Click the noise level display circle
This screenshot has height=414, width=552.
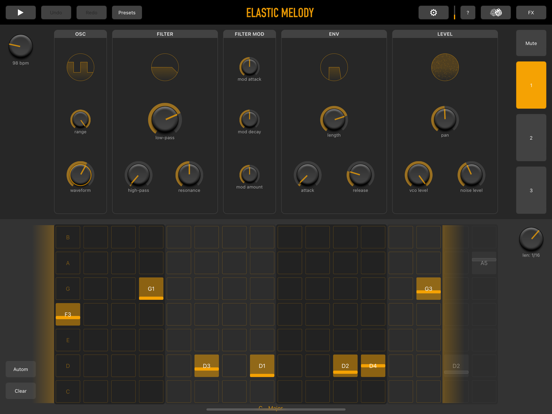tap(445, 67)
